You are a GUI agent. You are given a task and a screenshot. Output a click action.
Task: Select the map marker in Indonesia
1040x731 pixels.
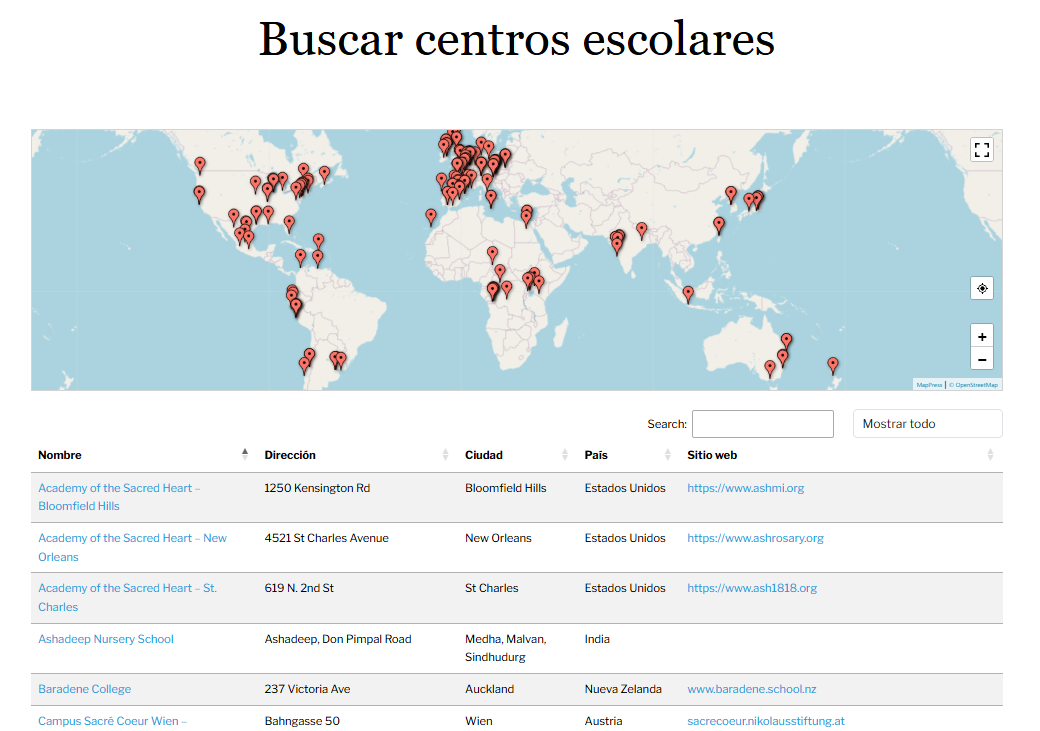[x=688, y=294]
